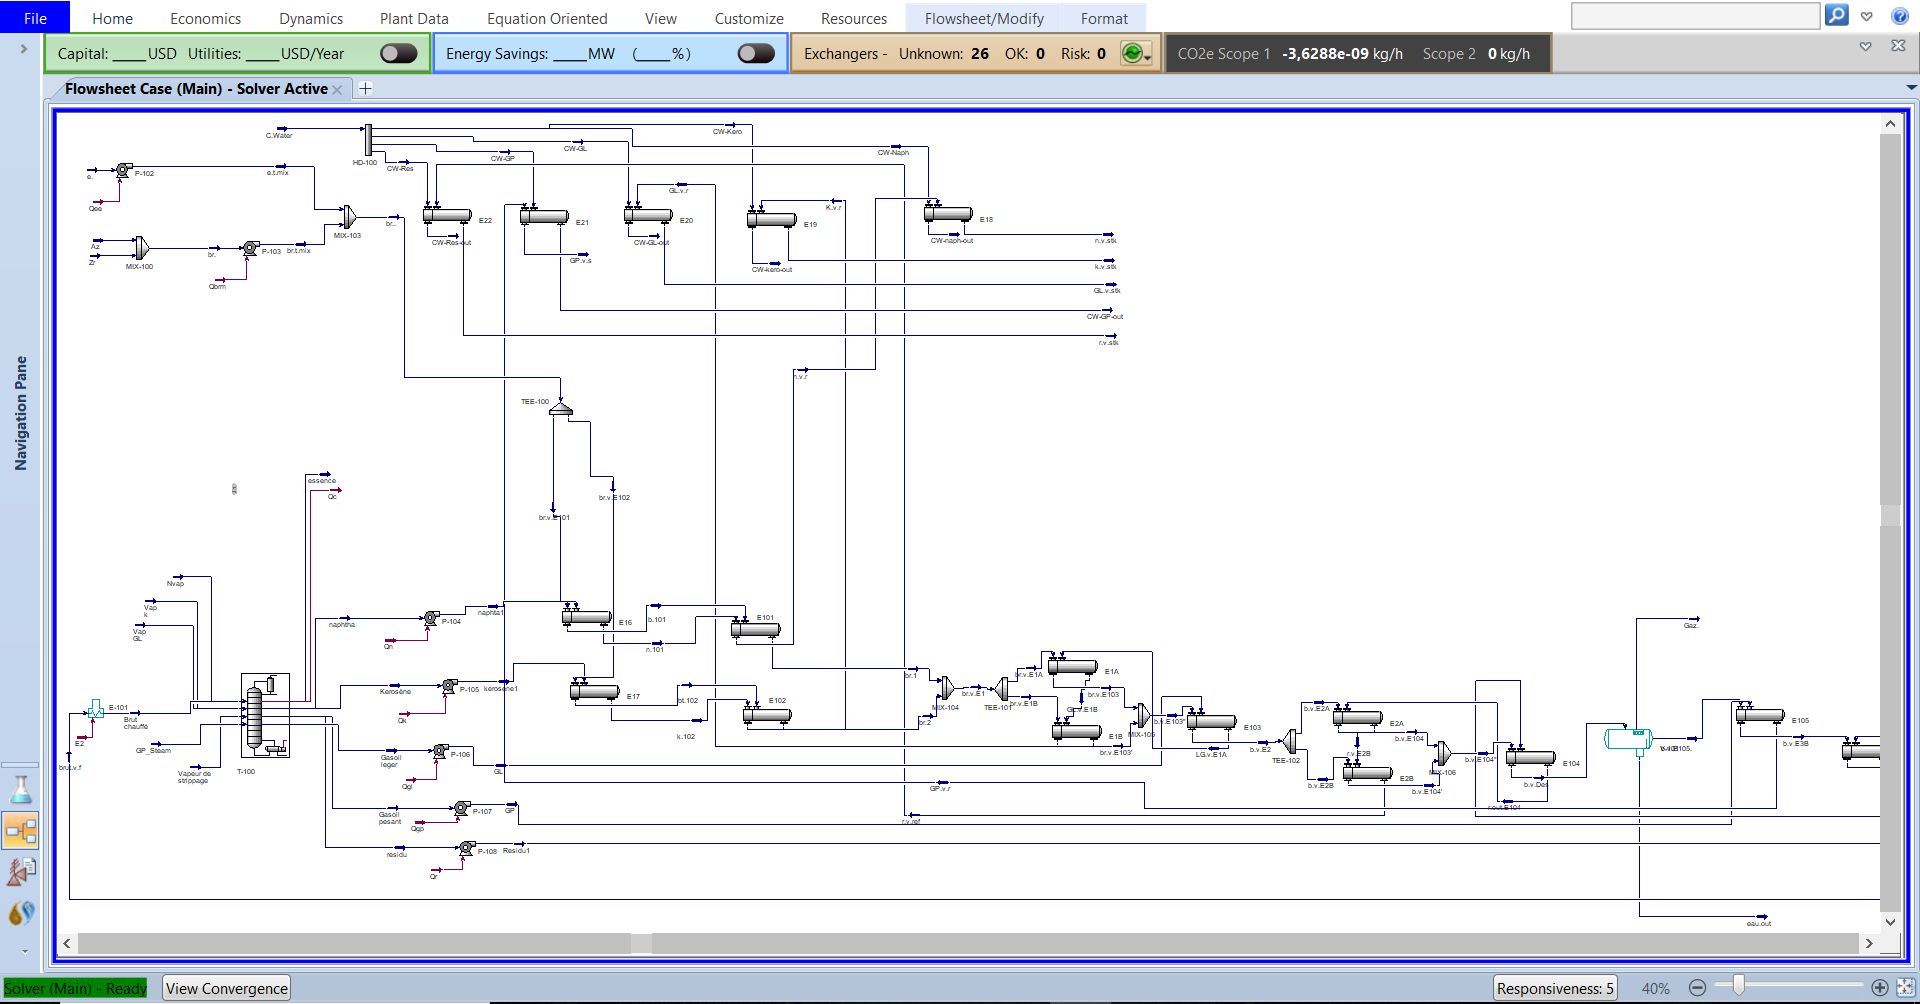Viewport: 1920px width, 1004px height.
Task: Select the E-101 heater icon
Action: point(95,709)
